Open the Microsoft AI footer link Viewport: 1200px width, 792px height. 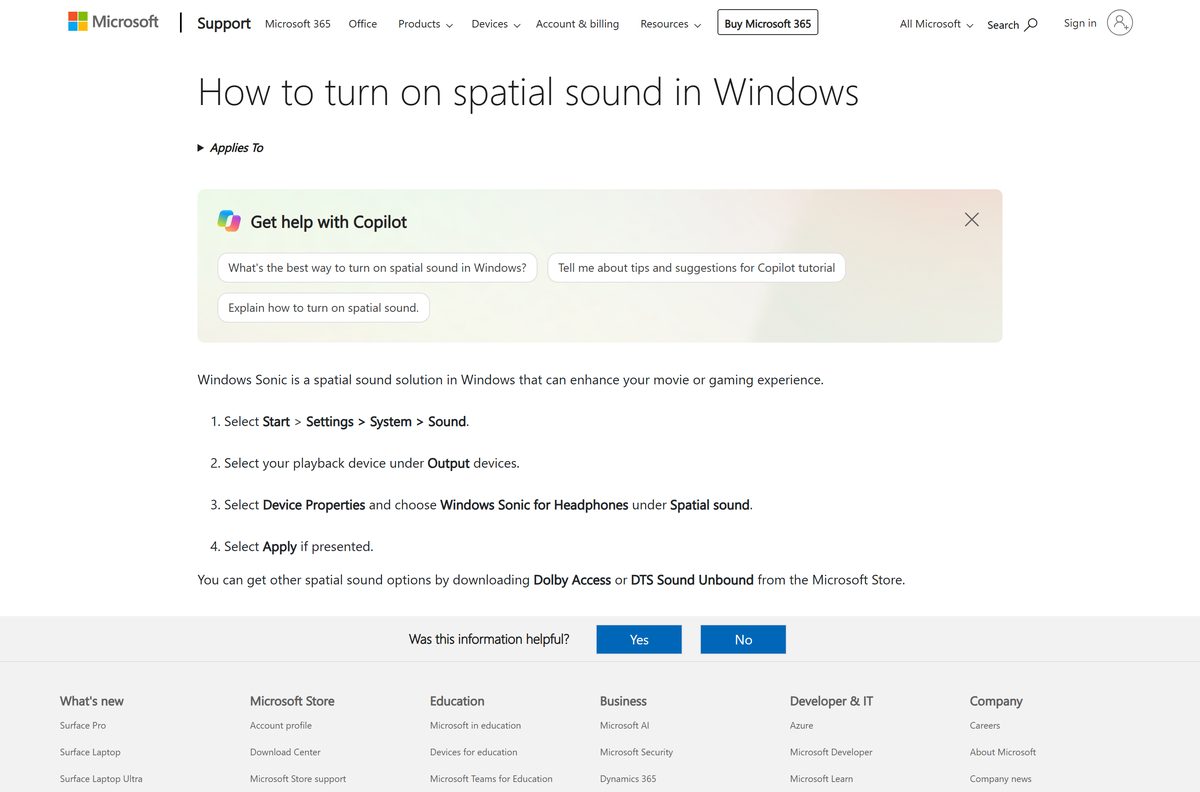(x=625, y=726)
